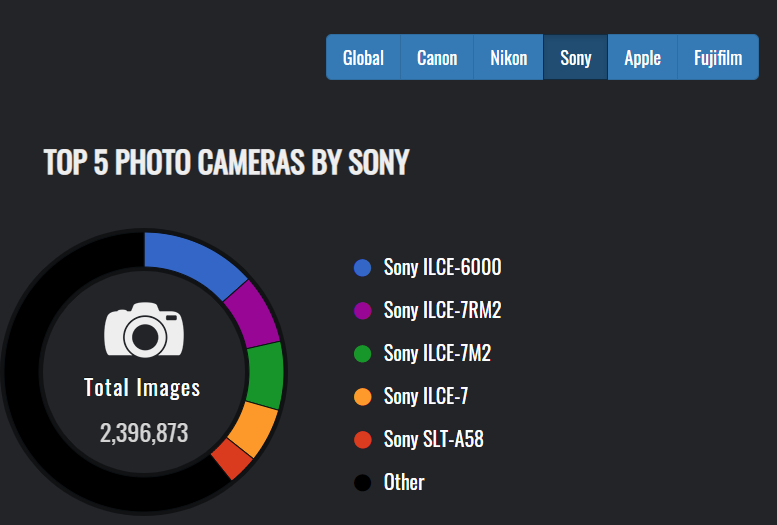
Task: Click the Sony ILCE-7M2 legend label
Action: pyautogui.click(x=437, y=354)
